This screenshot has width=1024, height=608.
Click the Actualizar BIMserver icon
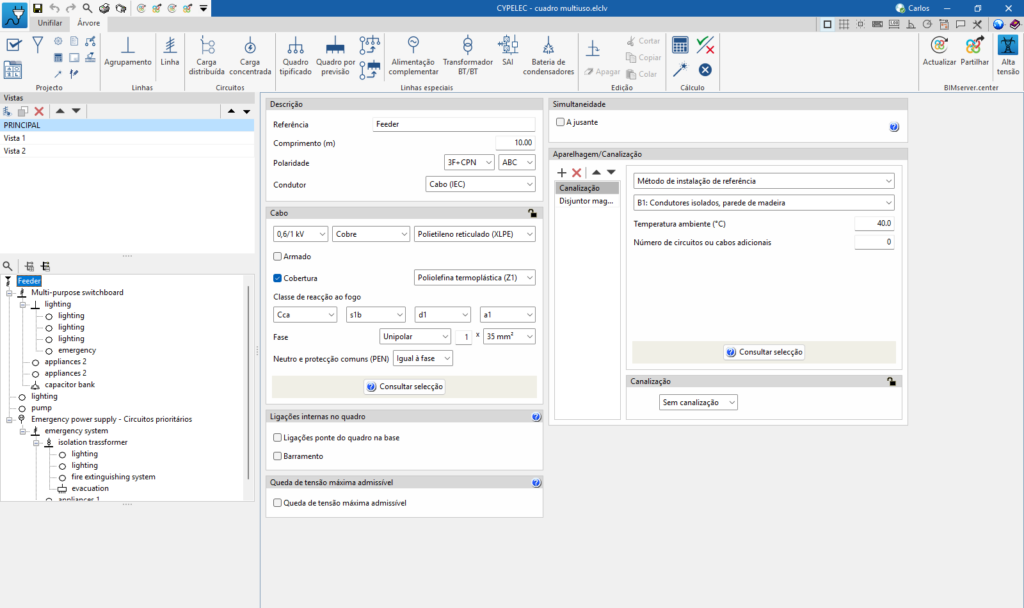click(939, 52)
